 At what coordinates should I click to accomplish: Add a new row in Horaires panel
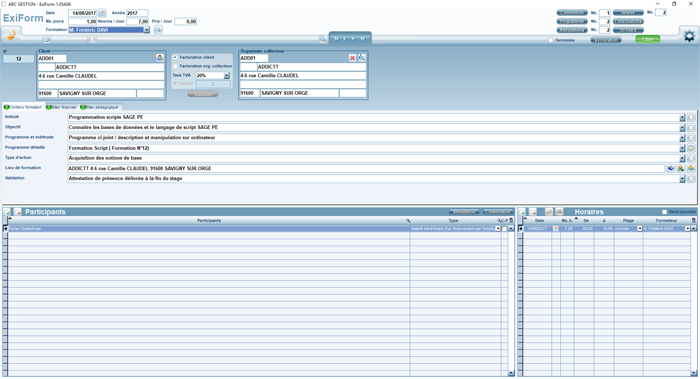[x=522, y=212]
